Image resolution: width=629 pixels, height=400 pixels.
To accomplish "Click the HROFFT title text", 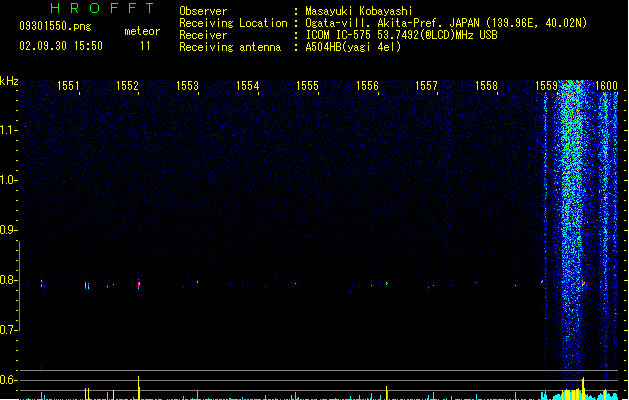I will [102, 8].
